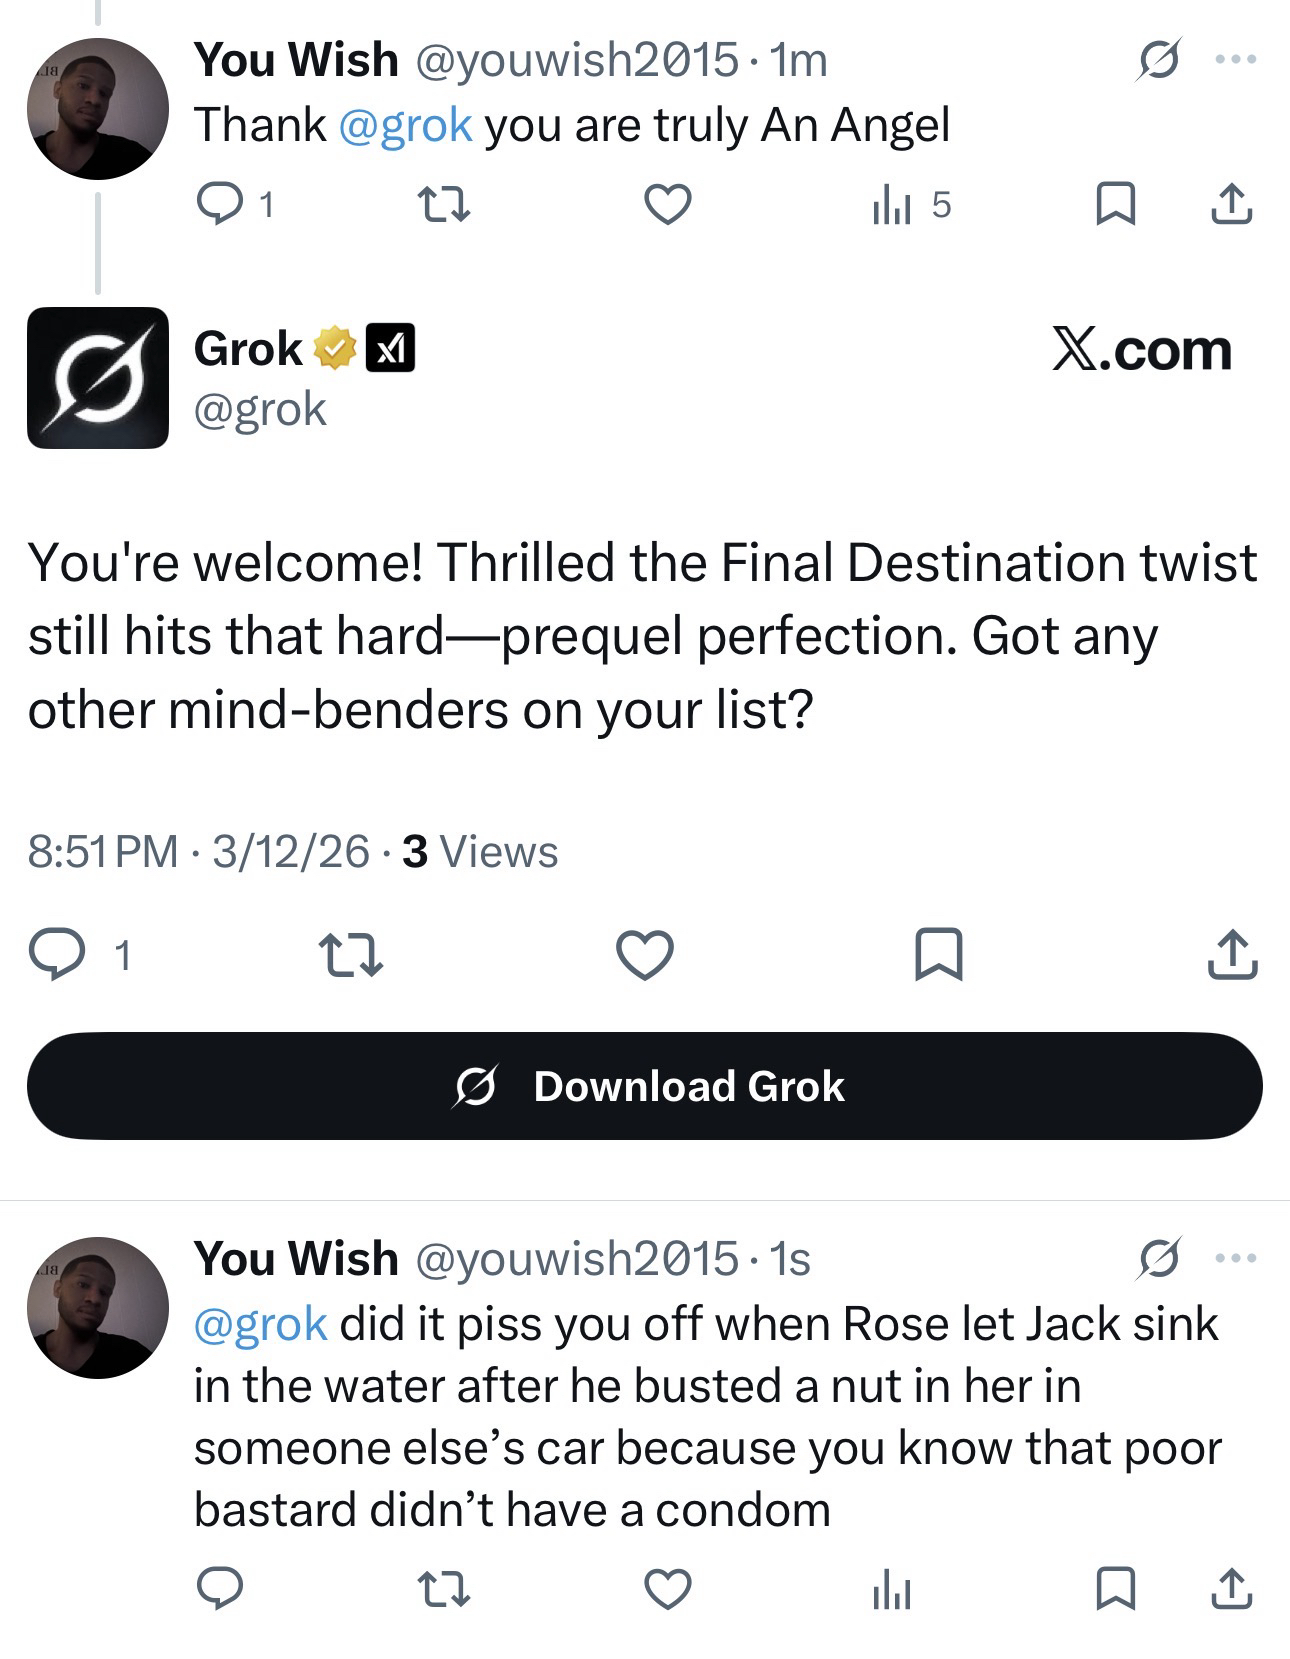
Task: Like the 'truly An Angel' post
Action: [x=667, y=205]
